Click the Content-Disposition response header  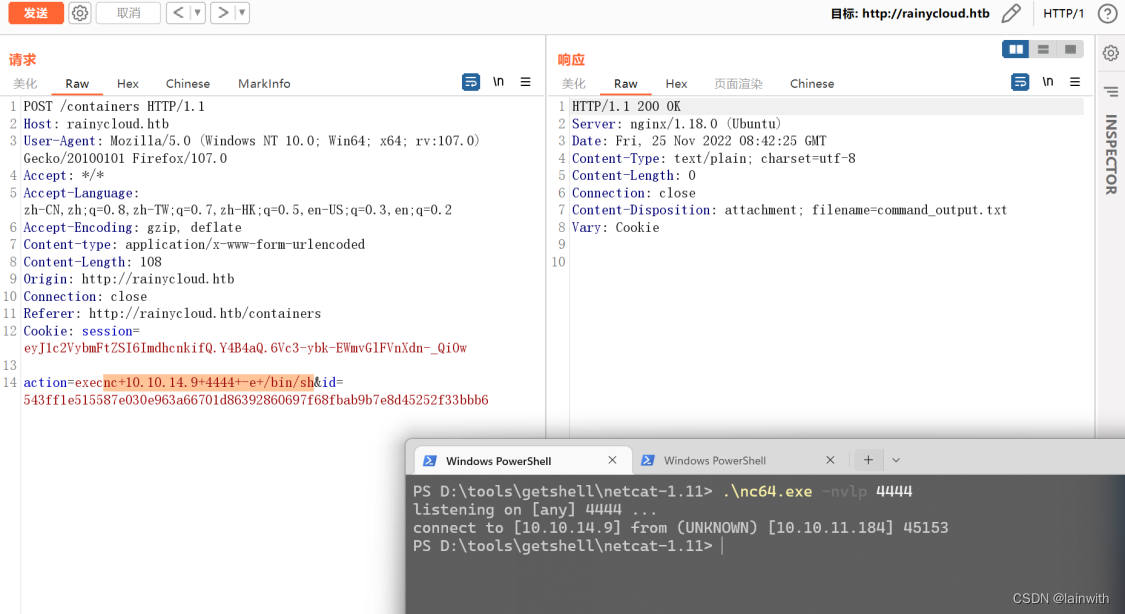click(x=789, y=209)
